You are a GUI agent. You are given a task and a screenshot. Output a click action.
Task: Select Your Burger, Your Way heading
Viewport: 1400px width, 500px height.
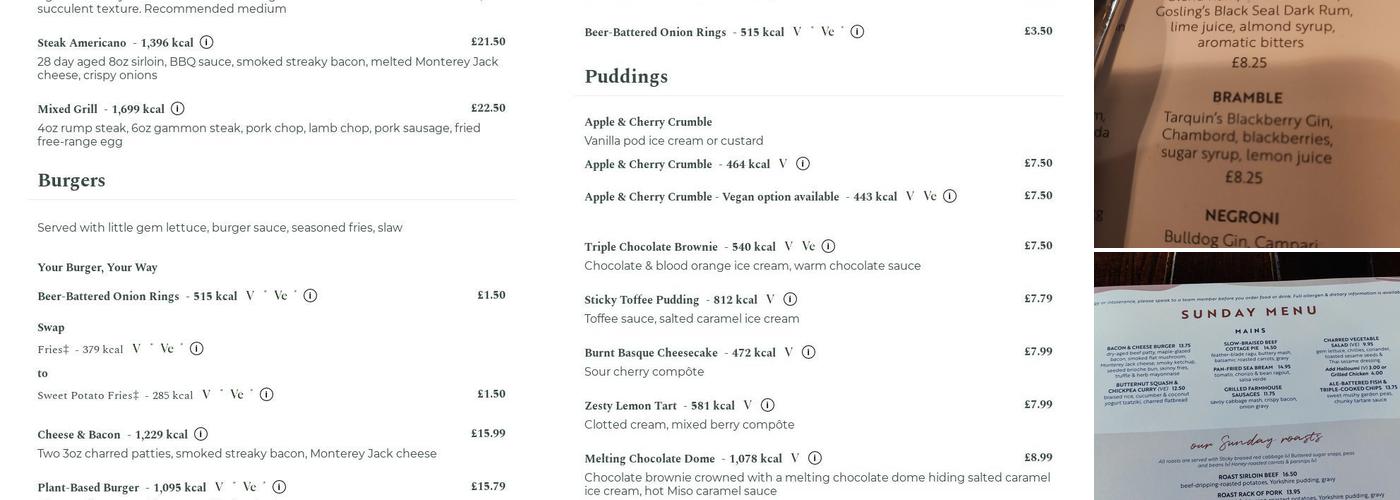97,268
